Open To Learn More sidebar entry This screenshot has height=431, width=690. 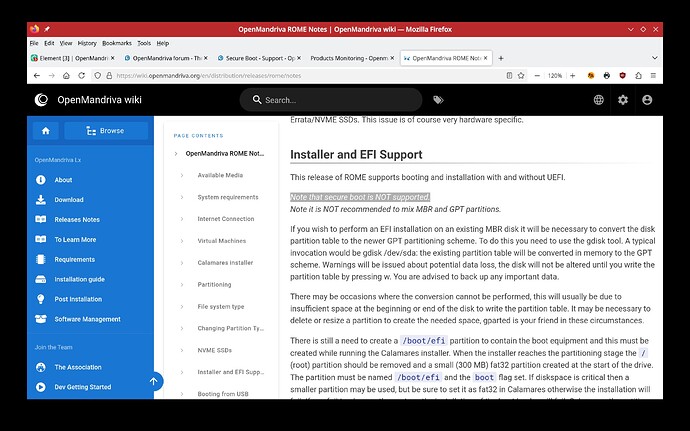point(75,239)
